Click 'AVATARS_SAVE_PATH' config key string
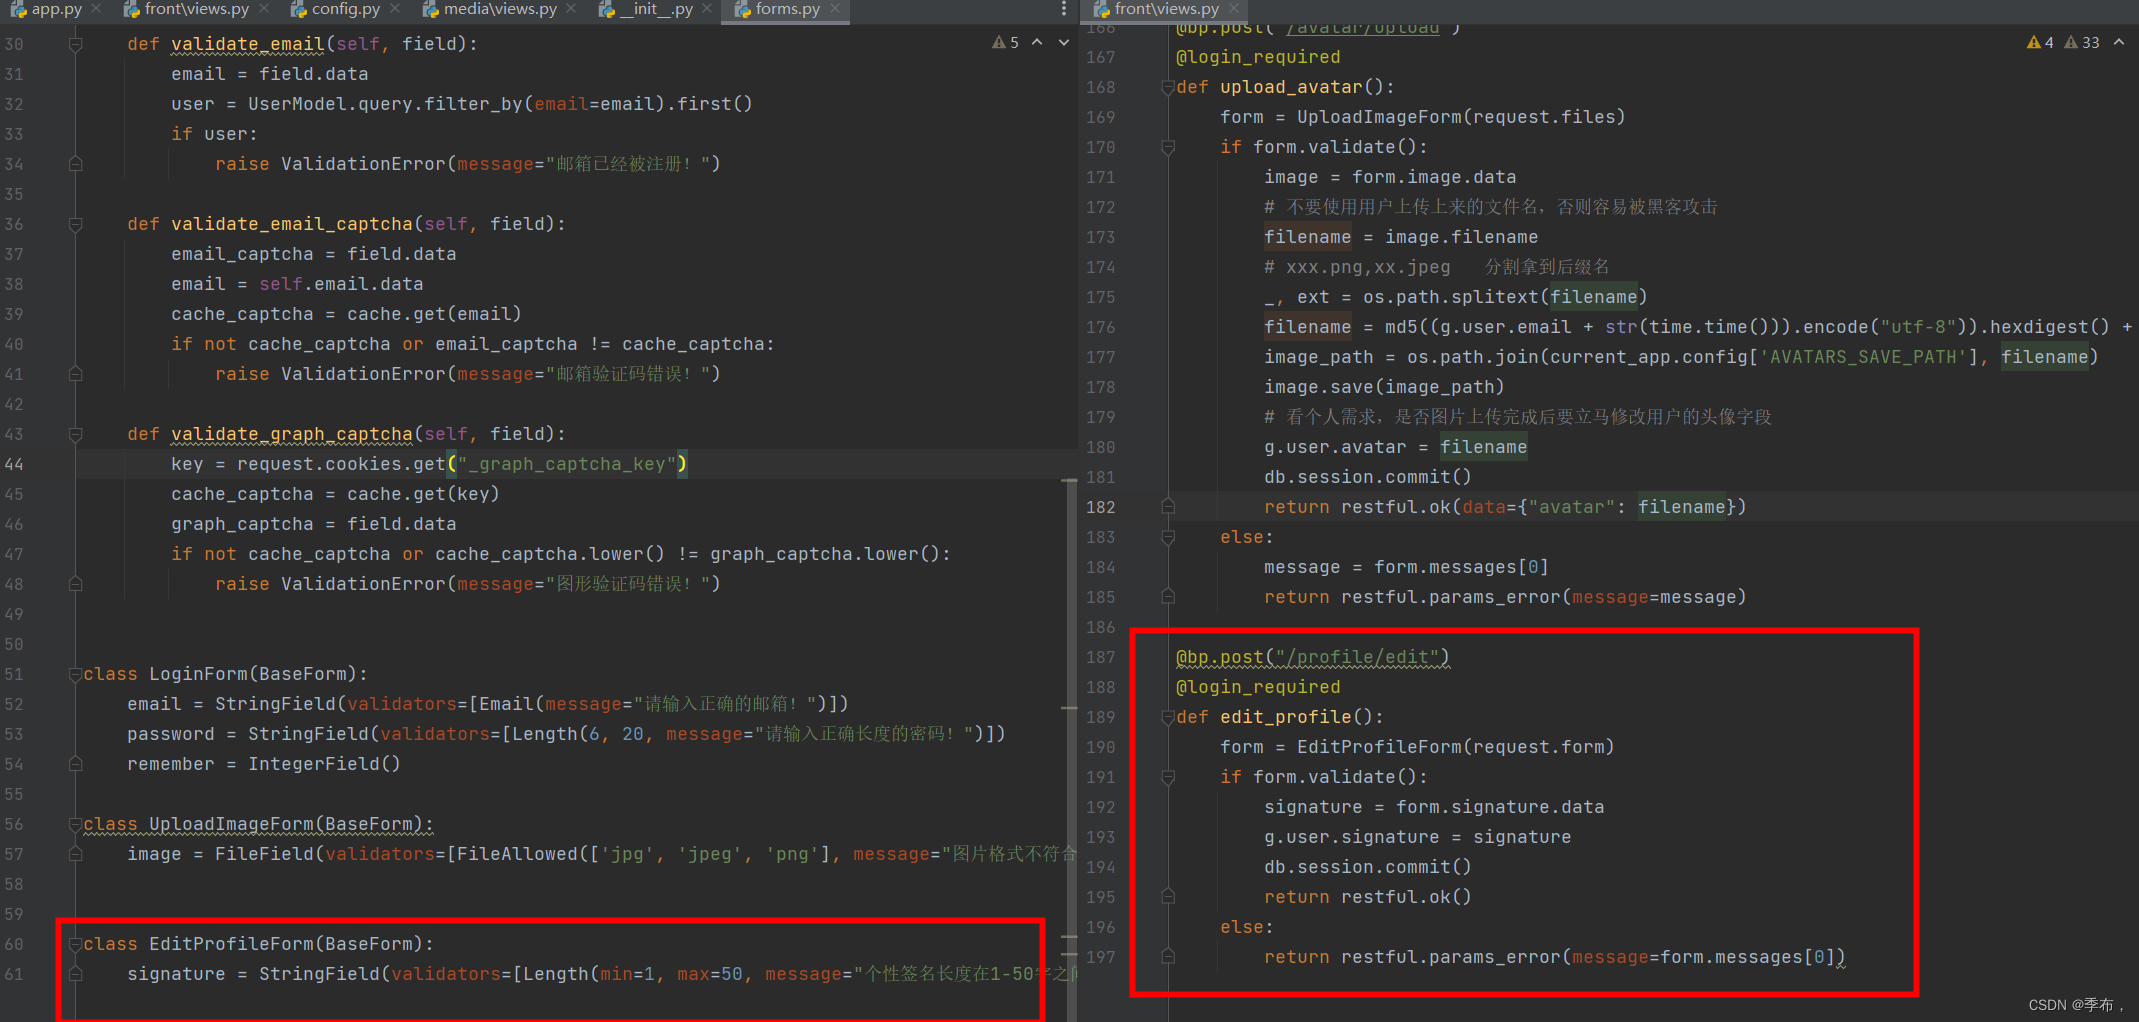 (x=1863, y=357)
